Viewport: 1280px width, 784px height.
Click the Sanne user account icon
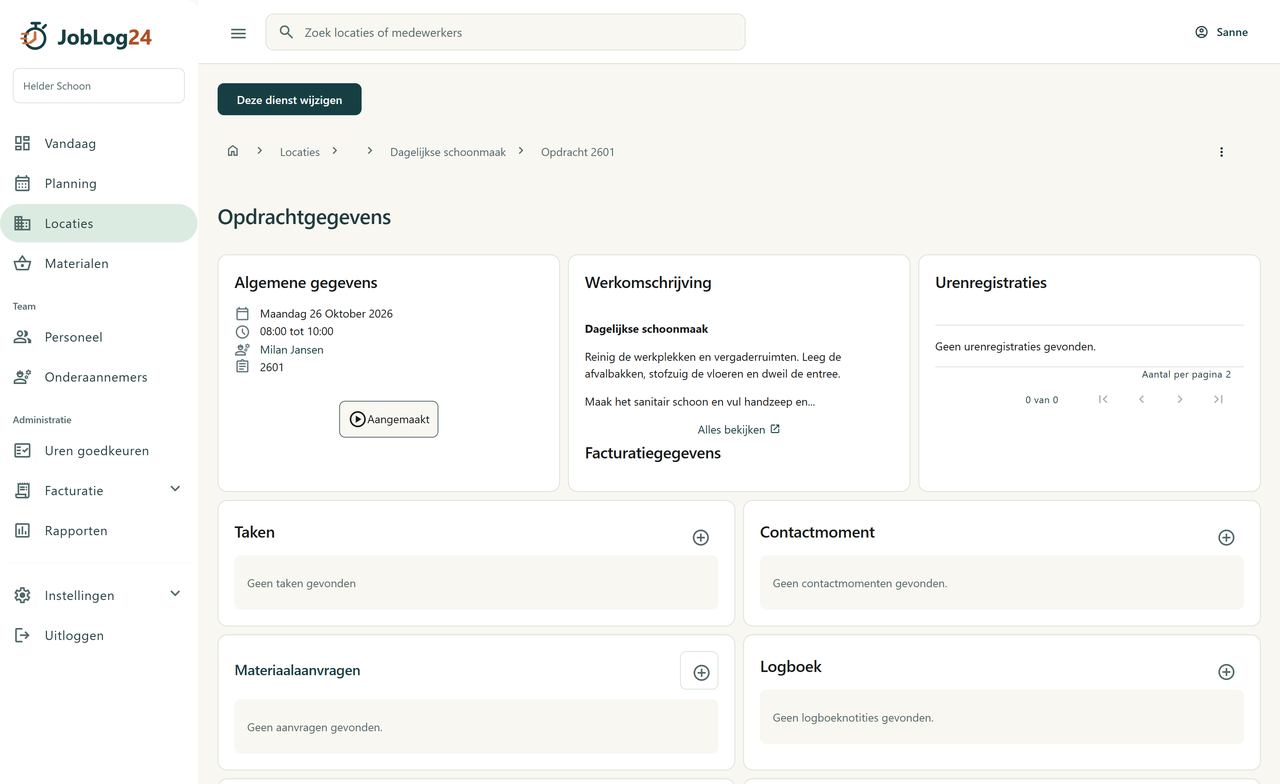pyautogui.click(x=1201, y=32)
